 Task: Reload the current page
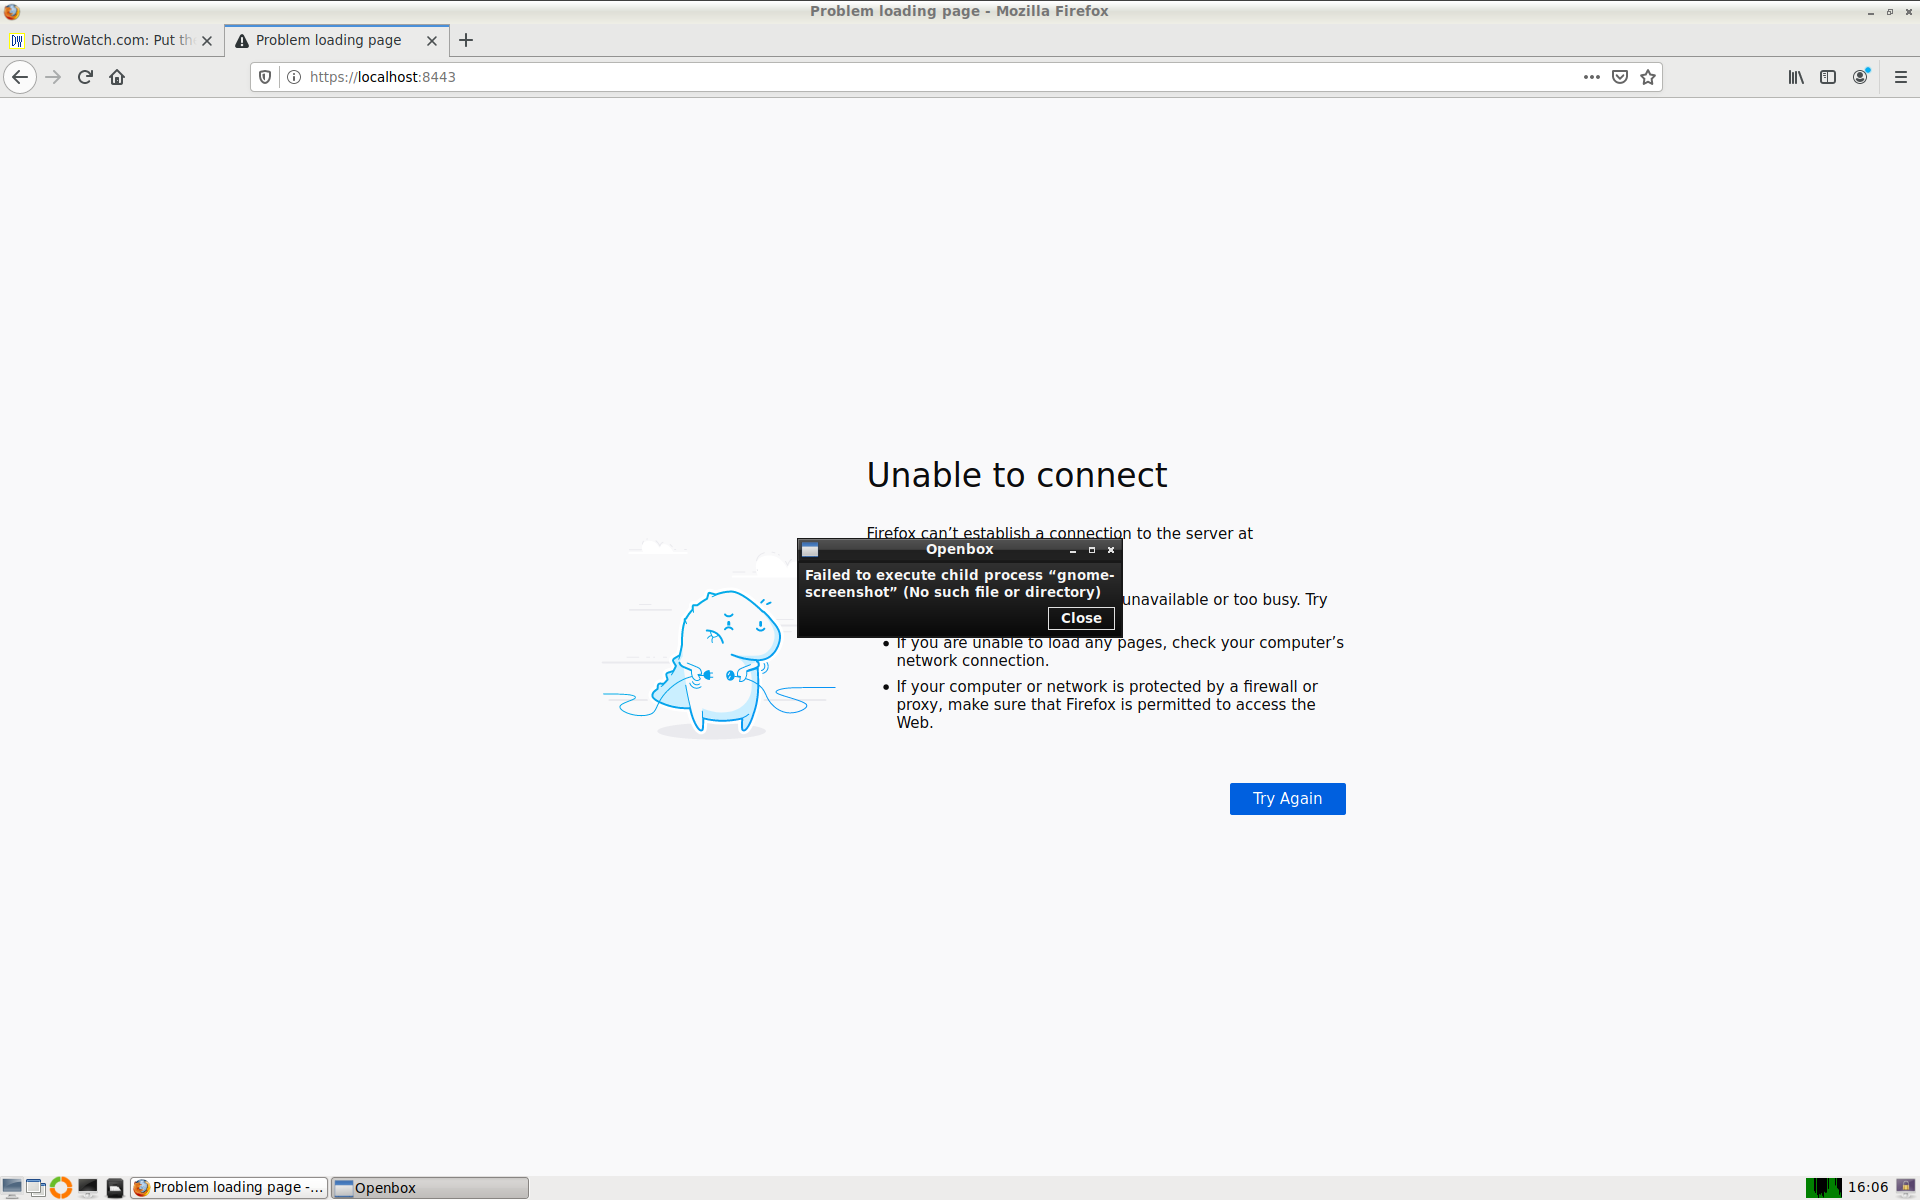(x=85, y=77)
